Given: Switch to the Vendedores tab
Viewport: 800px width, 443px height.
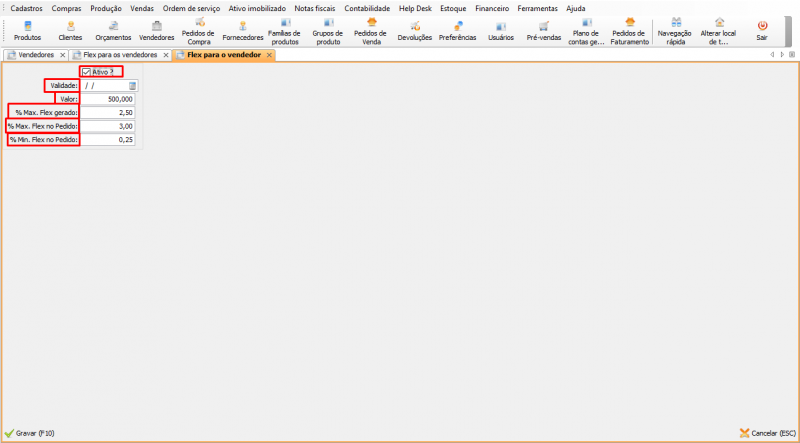Looking at the screenshot, I should coord(36,55).
